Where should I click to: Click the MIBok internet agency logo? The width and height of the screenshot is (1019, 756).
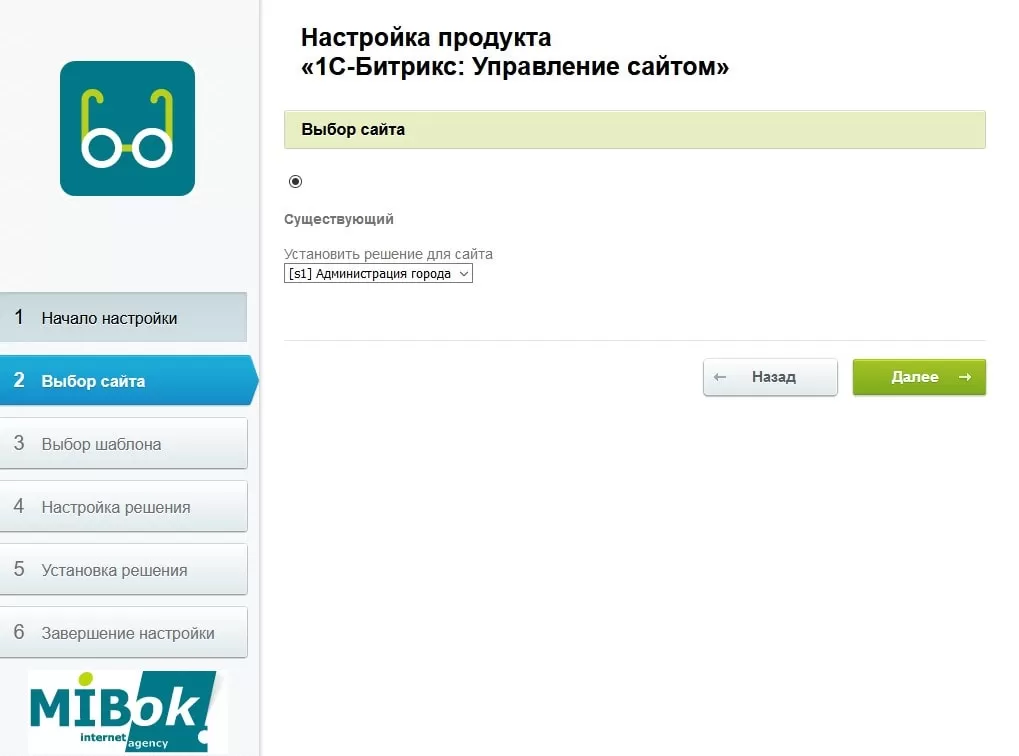click(x=127, y=712)
